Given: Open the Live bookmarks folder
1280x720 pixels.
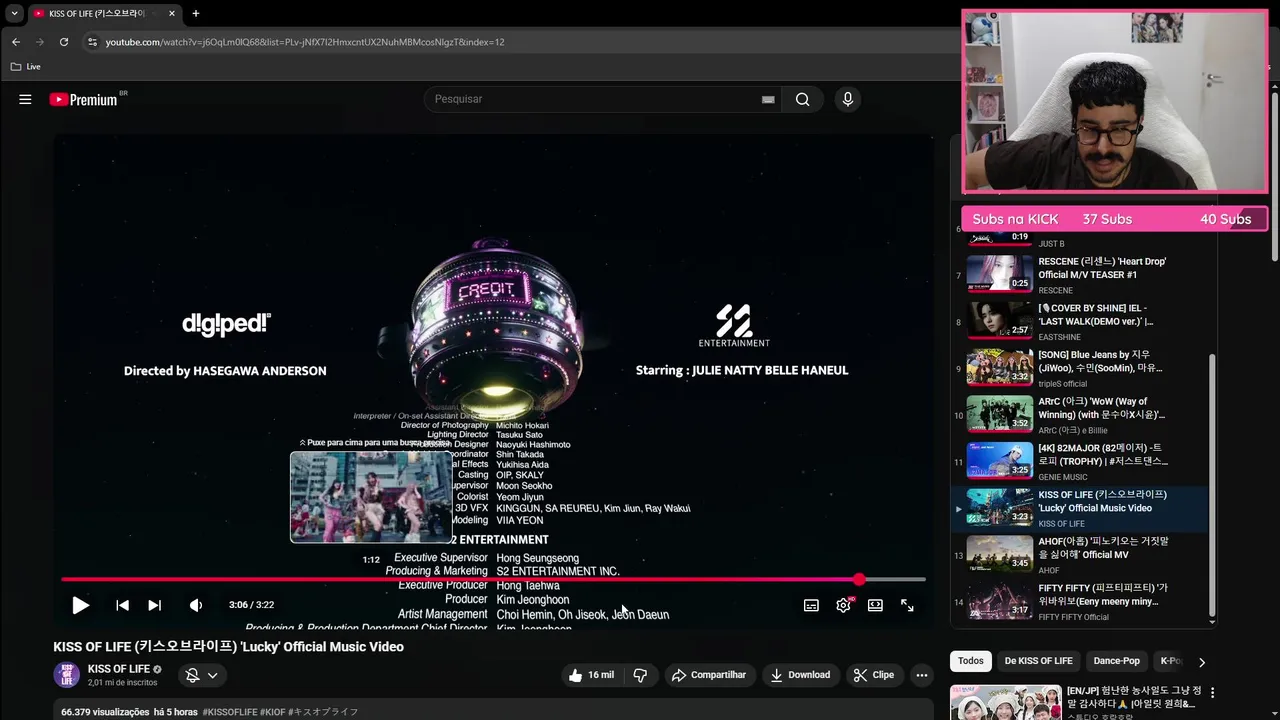Looking at the screenshot, I should (26, 67).
